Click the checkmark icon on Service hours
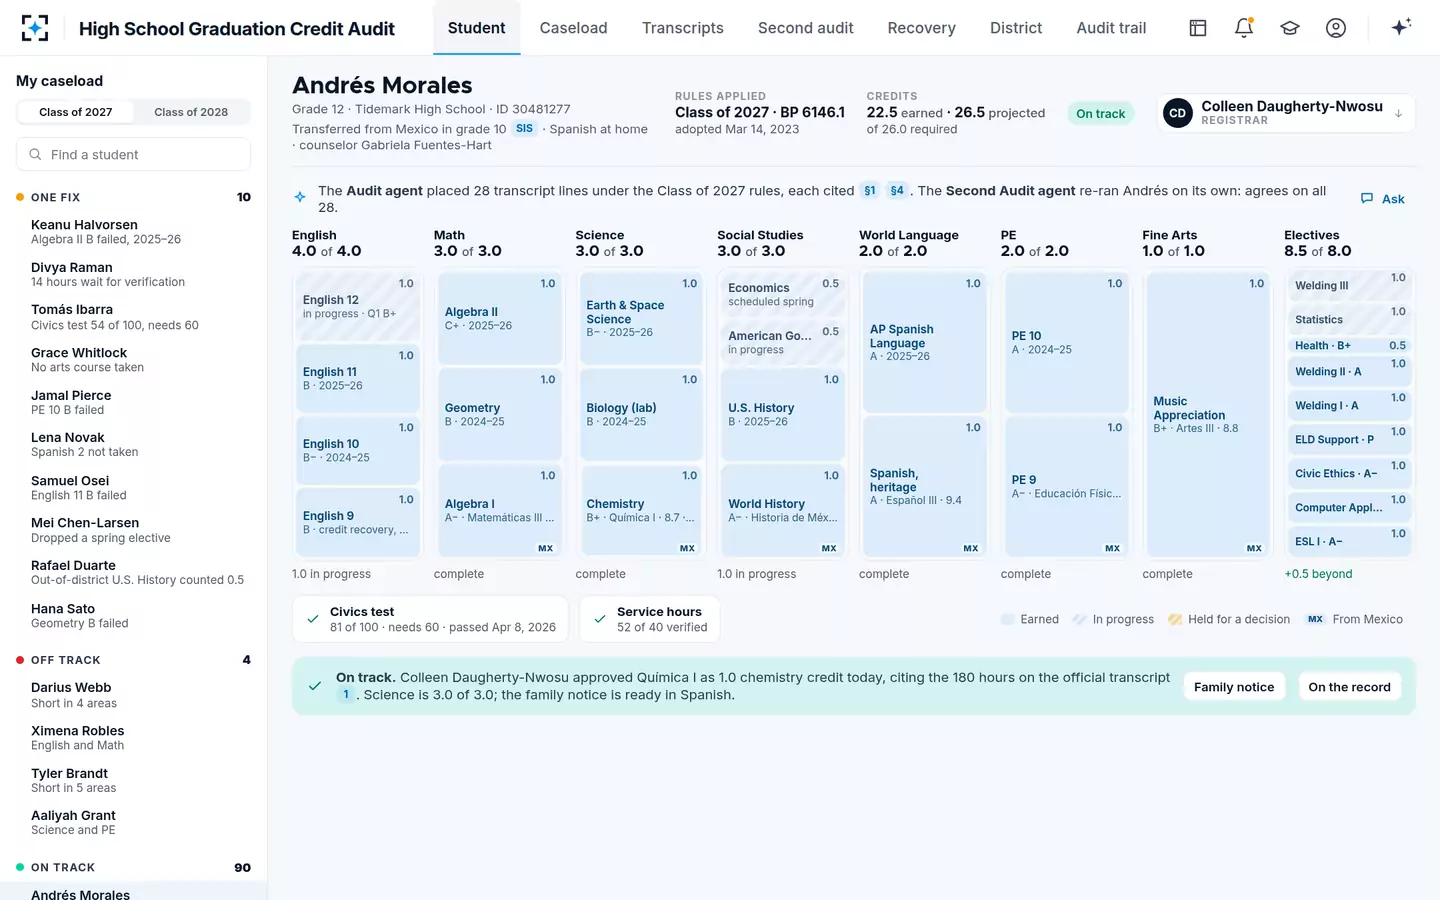 tap(600, 619)
